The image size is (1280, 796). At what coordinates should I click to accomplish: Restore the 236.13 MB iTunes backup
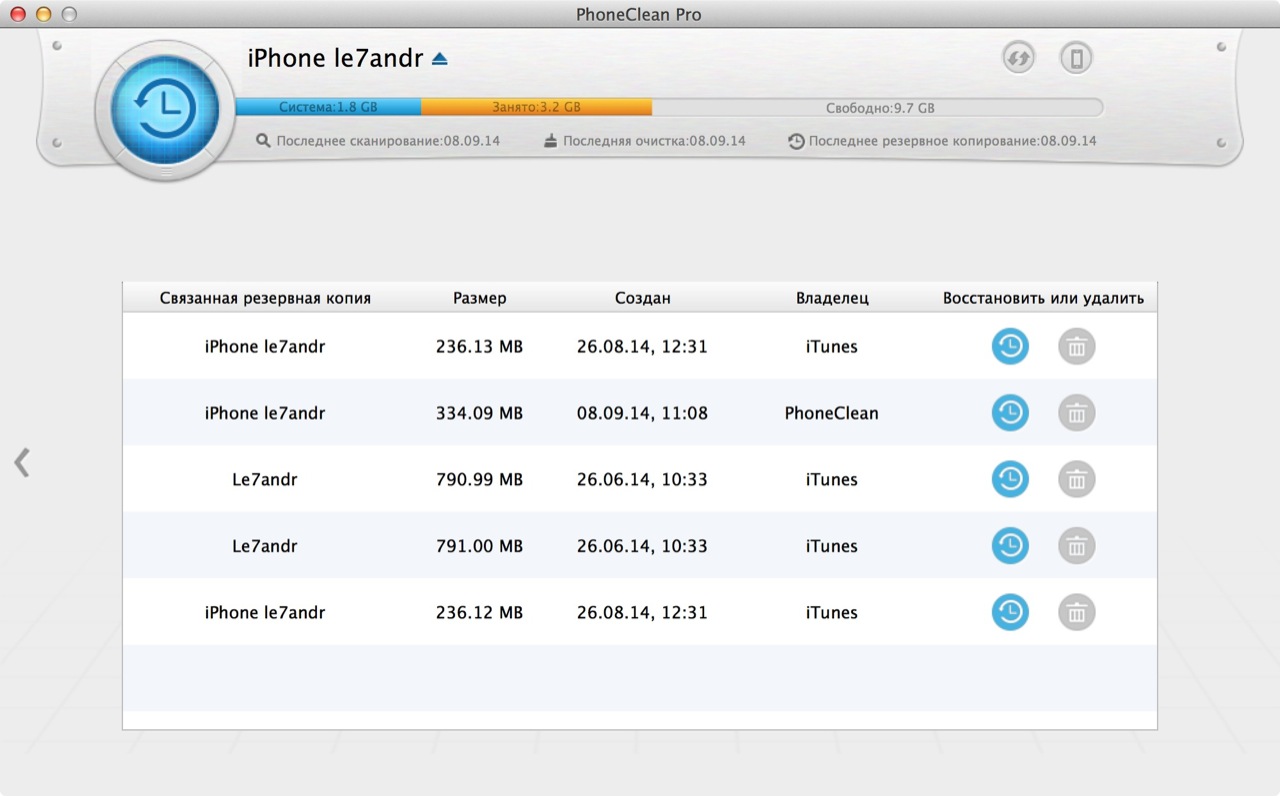(1010, 346)
